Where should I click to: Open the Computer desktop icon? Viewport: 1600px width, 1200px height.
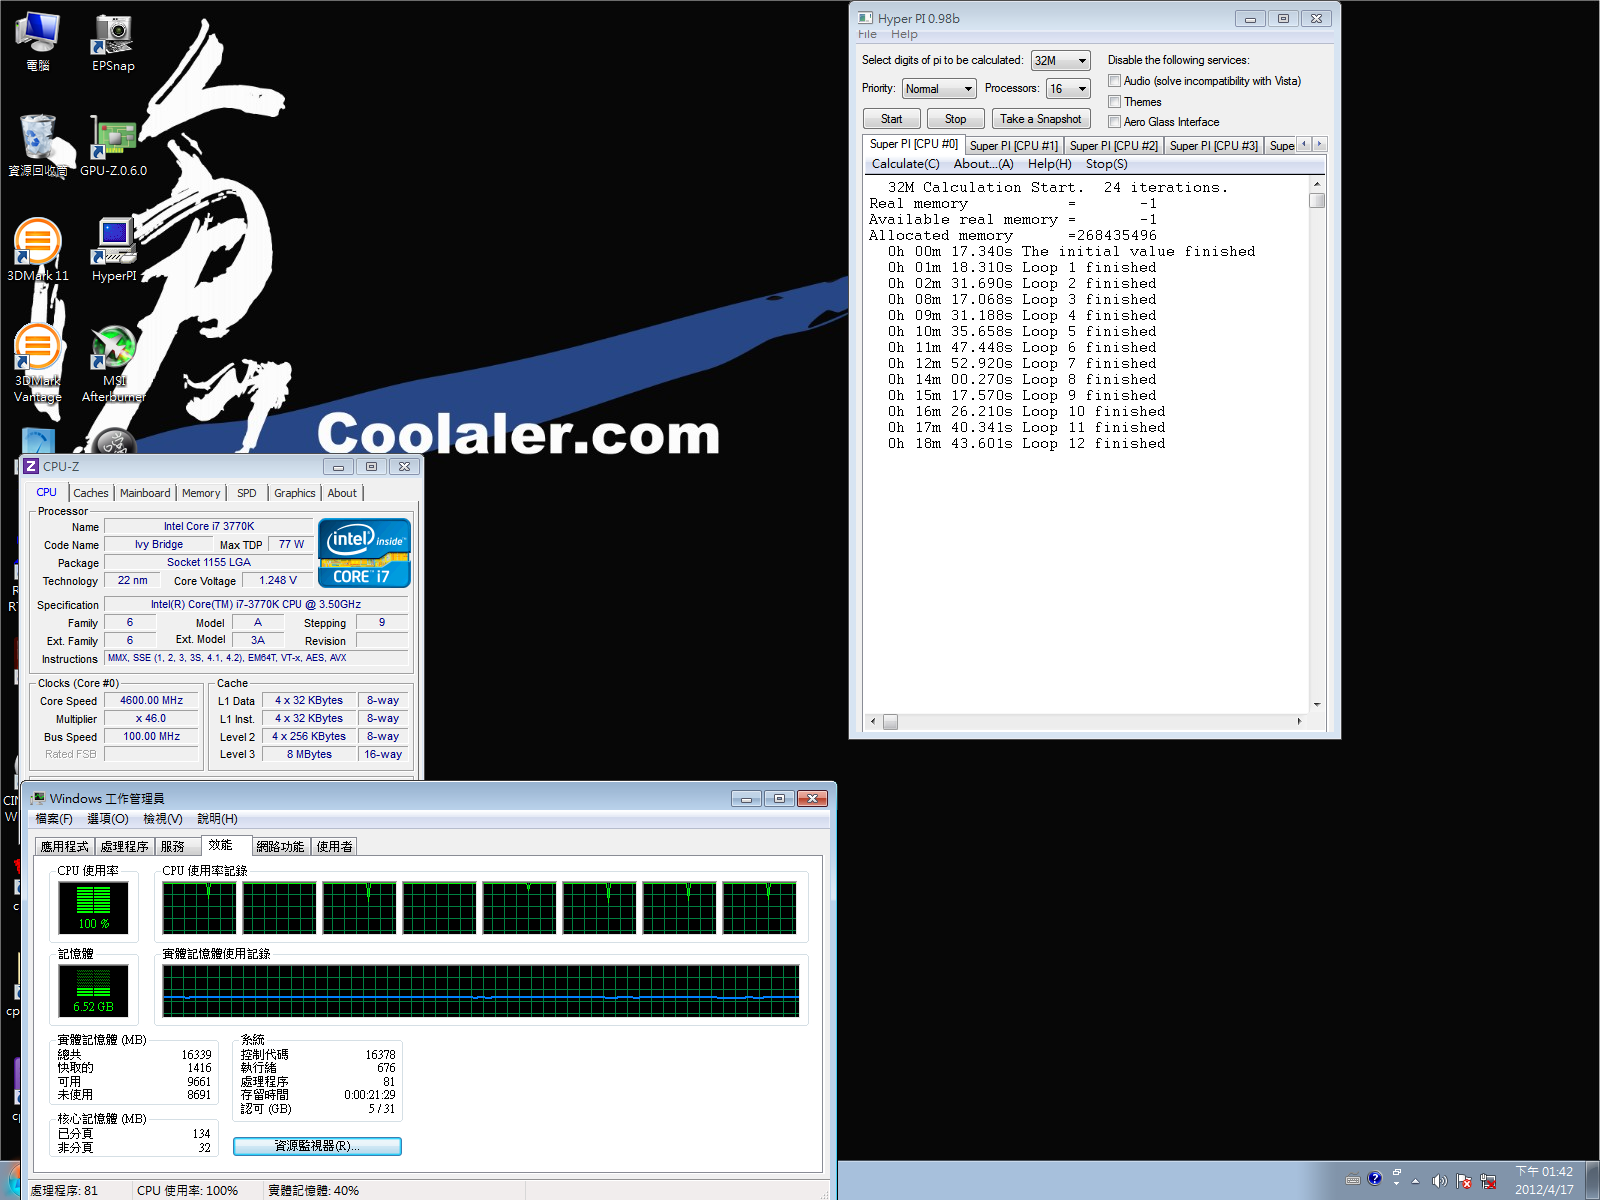pos(38,42)
